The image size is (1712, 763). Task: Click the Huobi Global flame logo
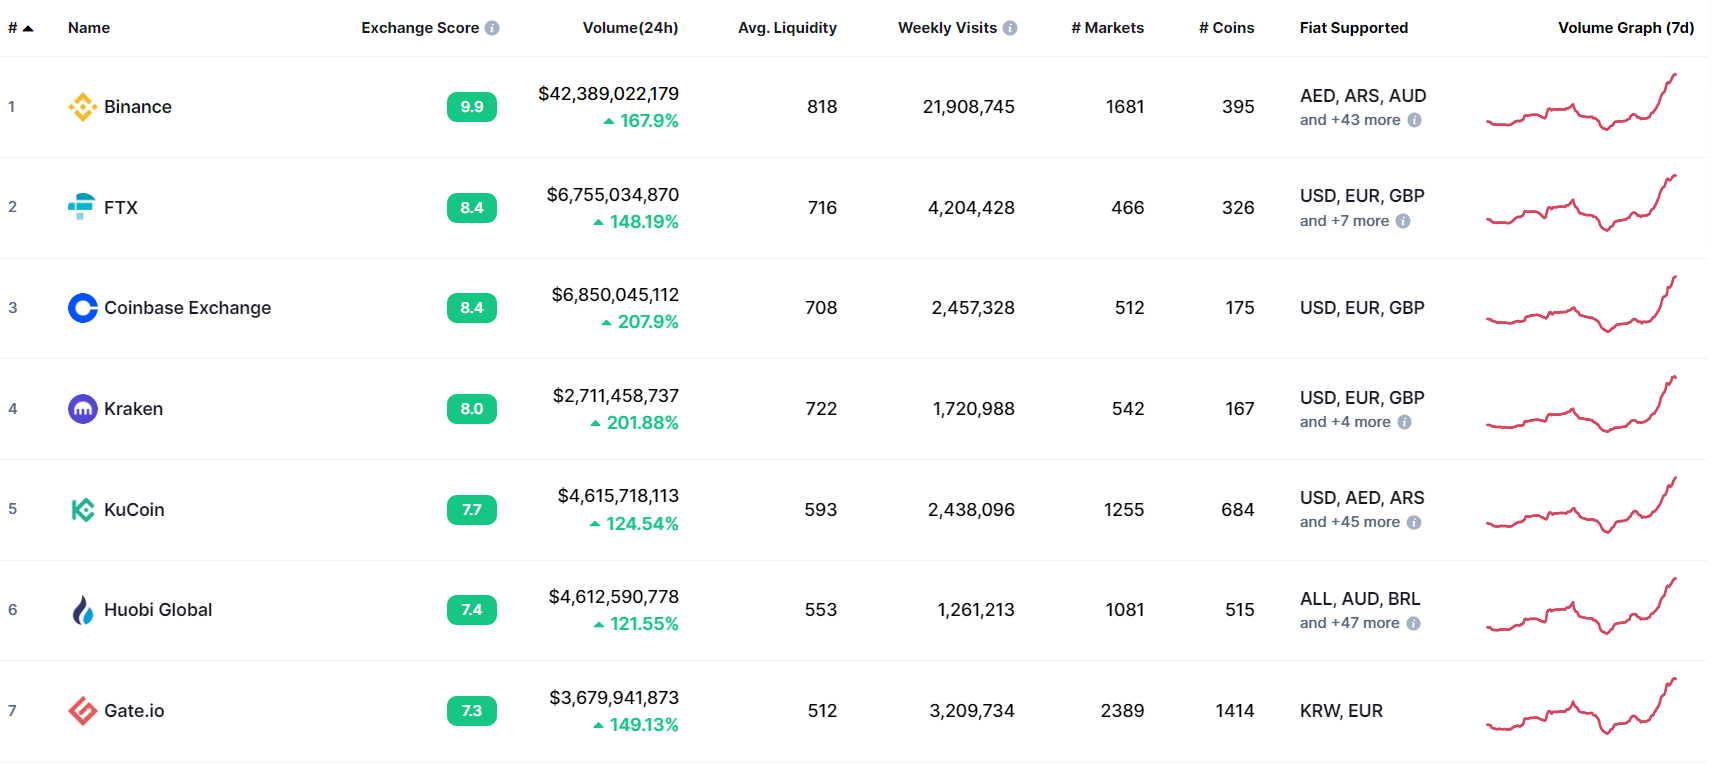[x=82, y=610]
